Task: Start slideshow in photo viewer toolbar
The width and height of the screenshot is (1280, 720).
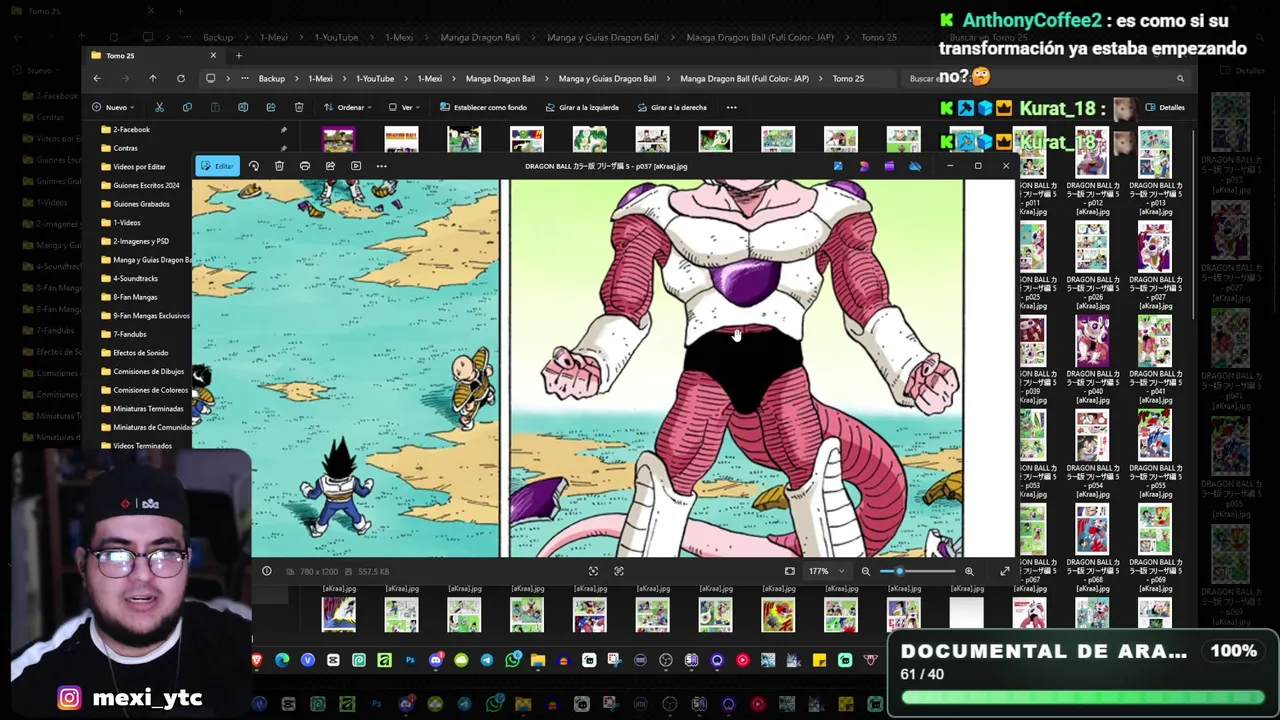Action: pyautogui.click(x=356, y=166)
